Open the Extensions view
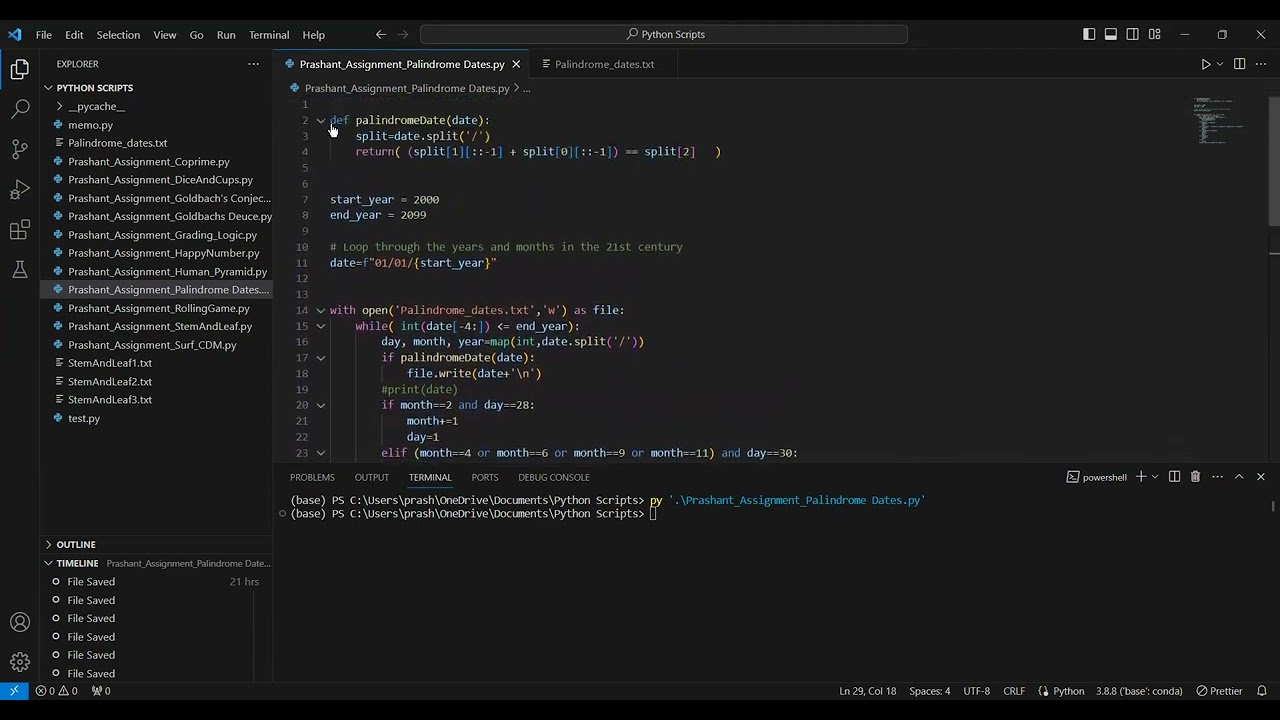Viewport: 1280px width, 720px height. [x=20, y=230]
